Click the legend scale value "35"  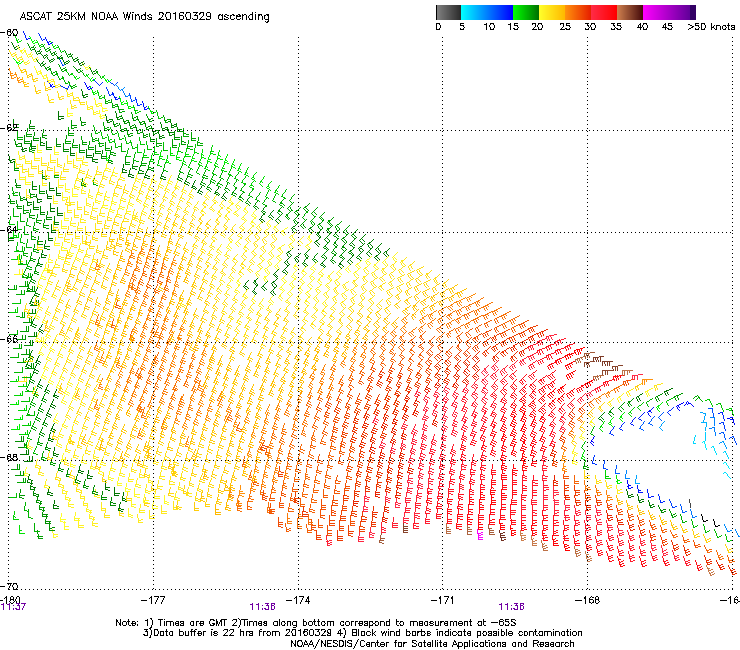pos(616,27)
